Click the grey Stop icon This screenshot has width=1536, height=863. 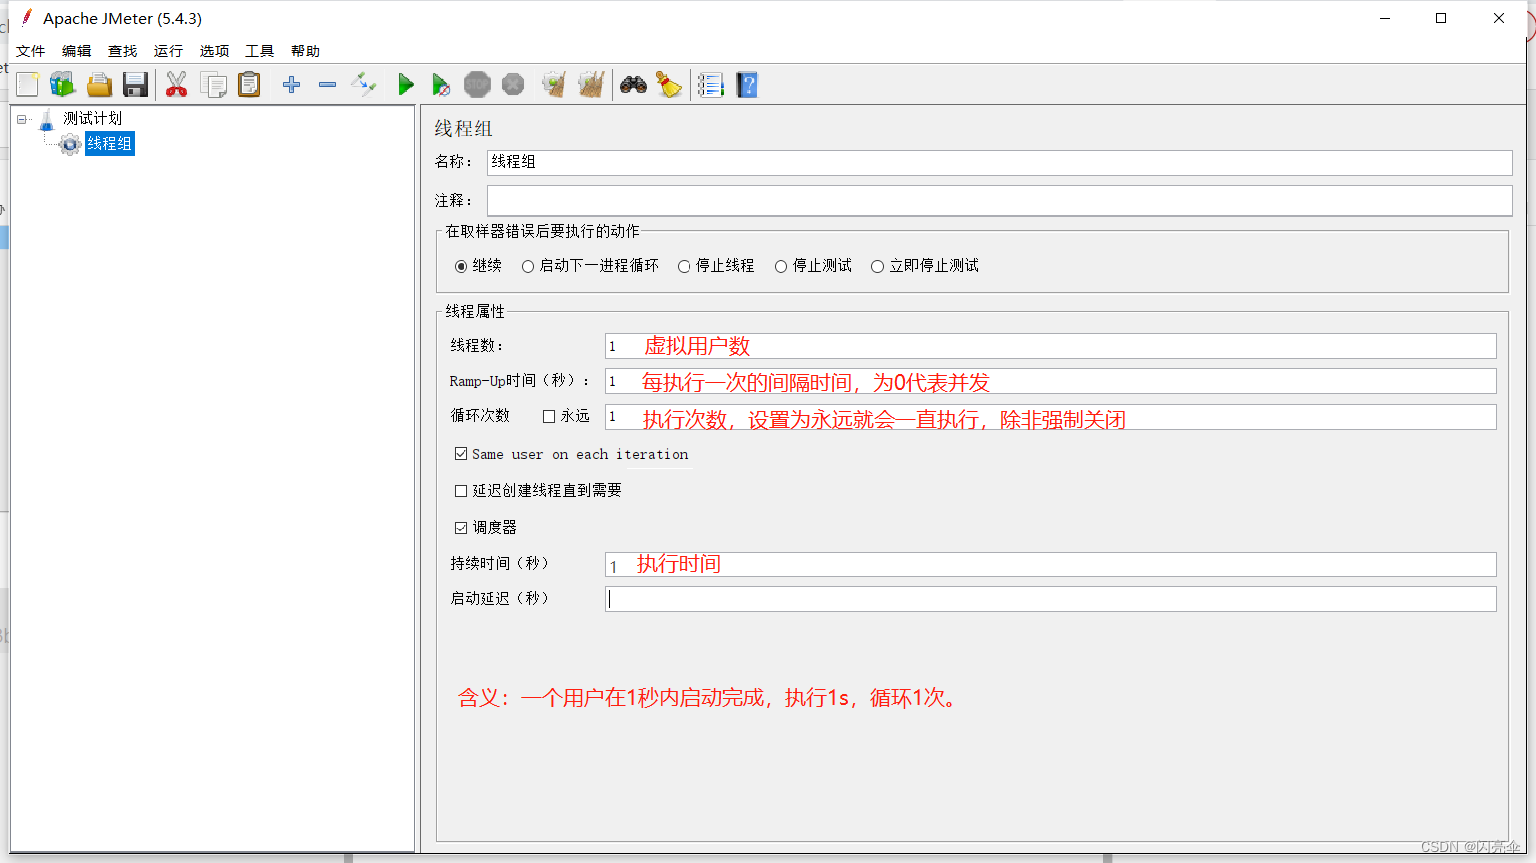[x=477, y=85]
